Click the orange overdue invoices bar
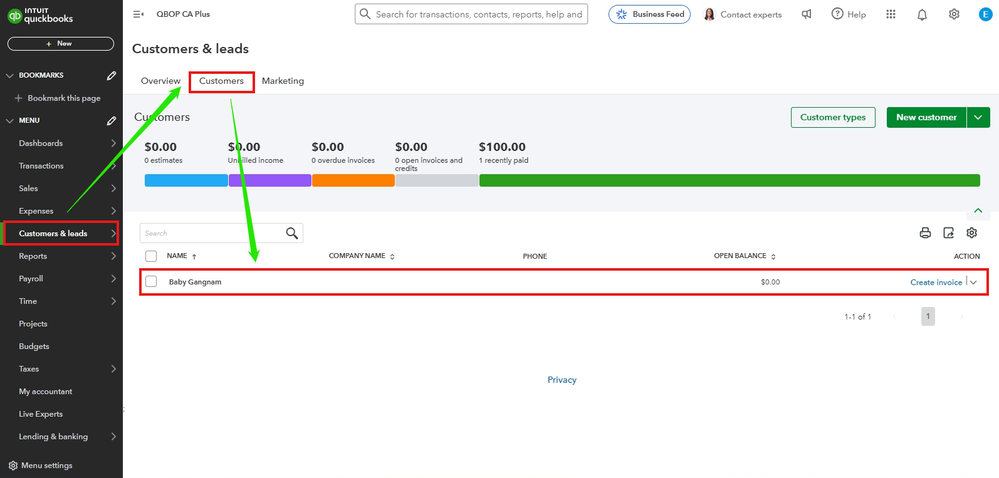999x478 pixels. pos(353,180)
